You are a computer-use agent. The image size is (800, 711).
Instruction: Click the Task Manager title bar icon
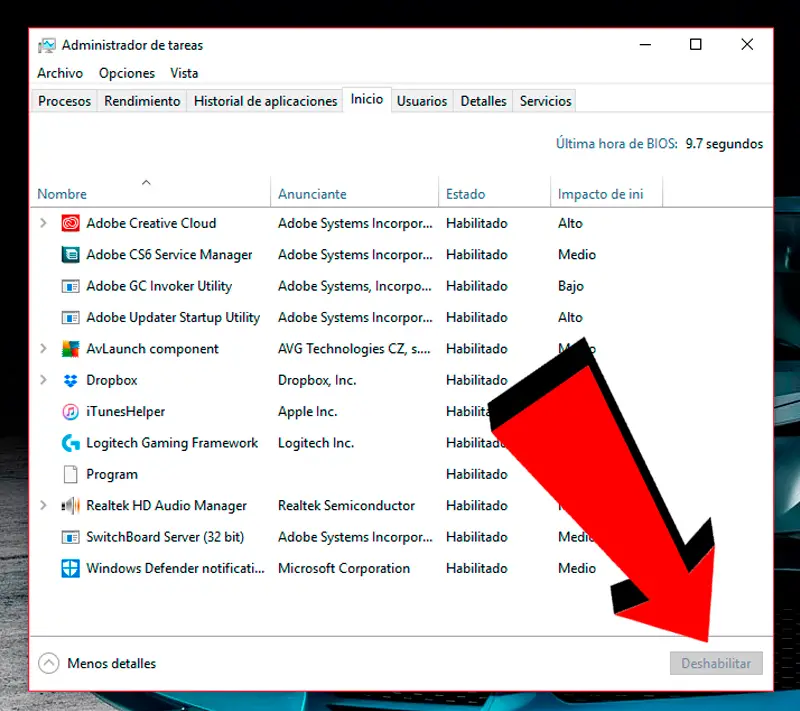pyautogui.click(x=47, y=45)
